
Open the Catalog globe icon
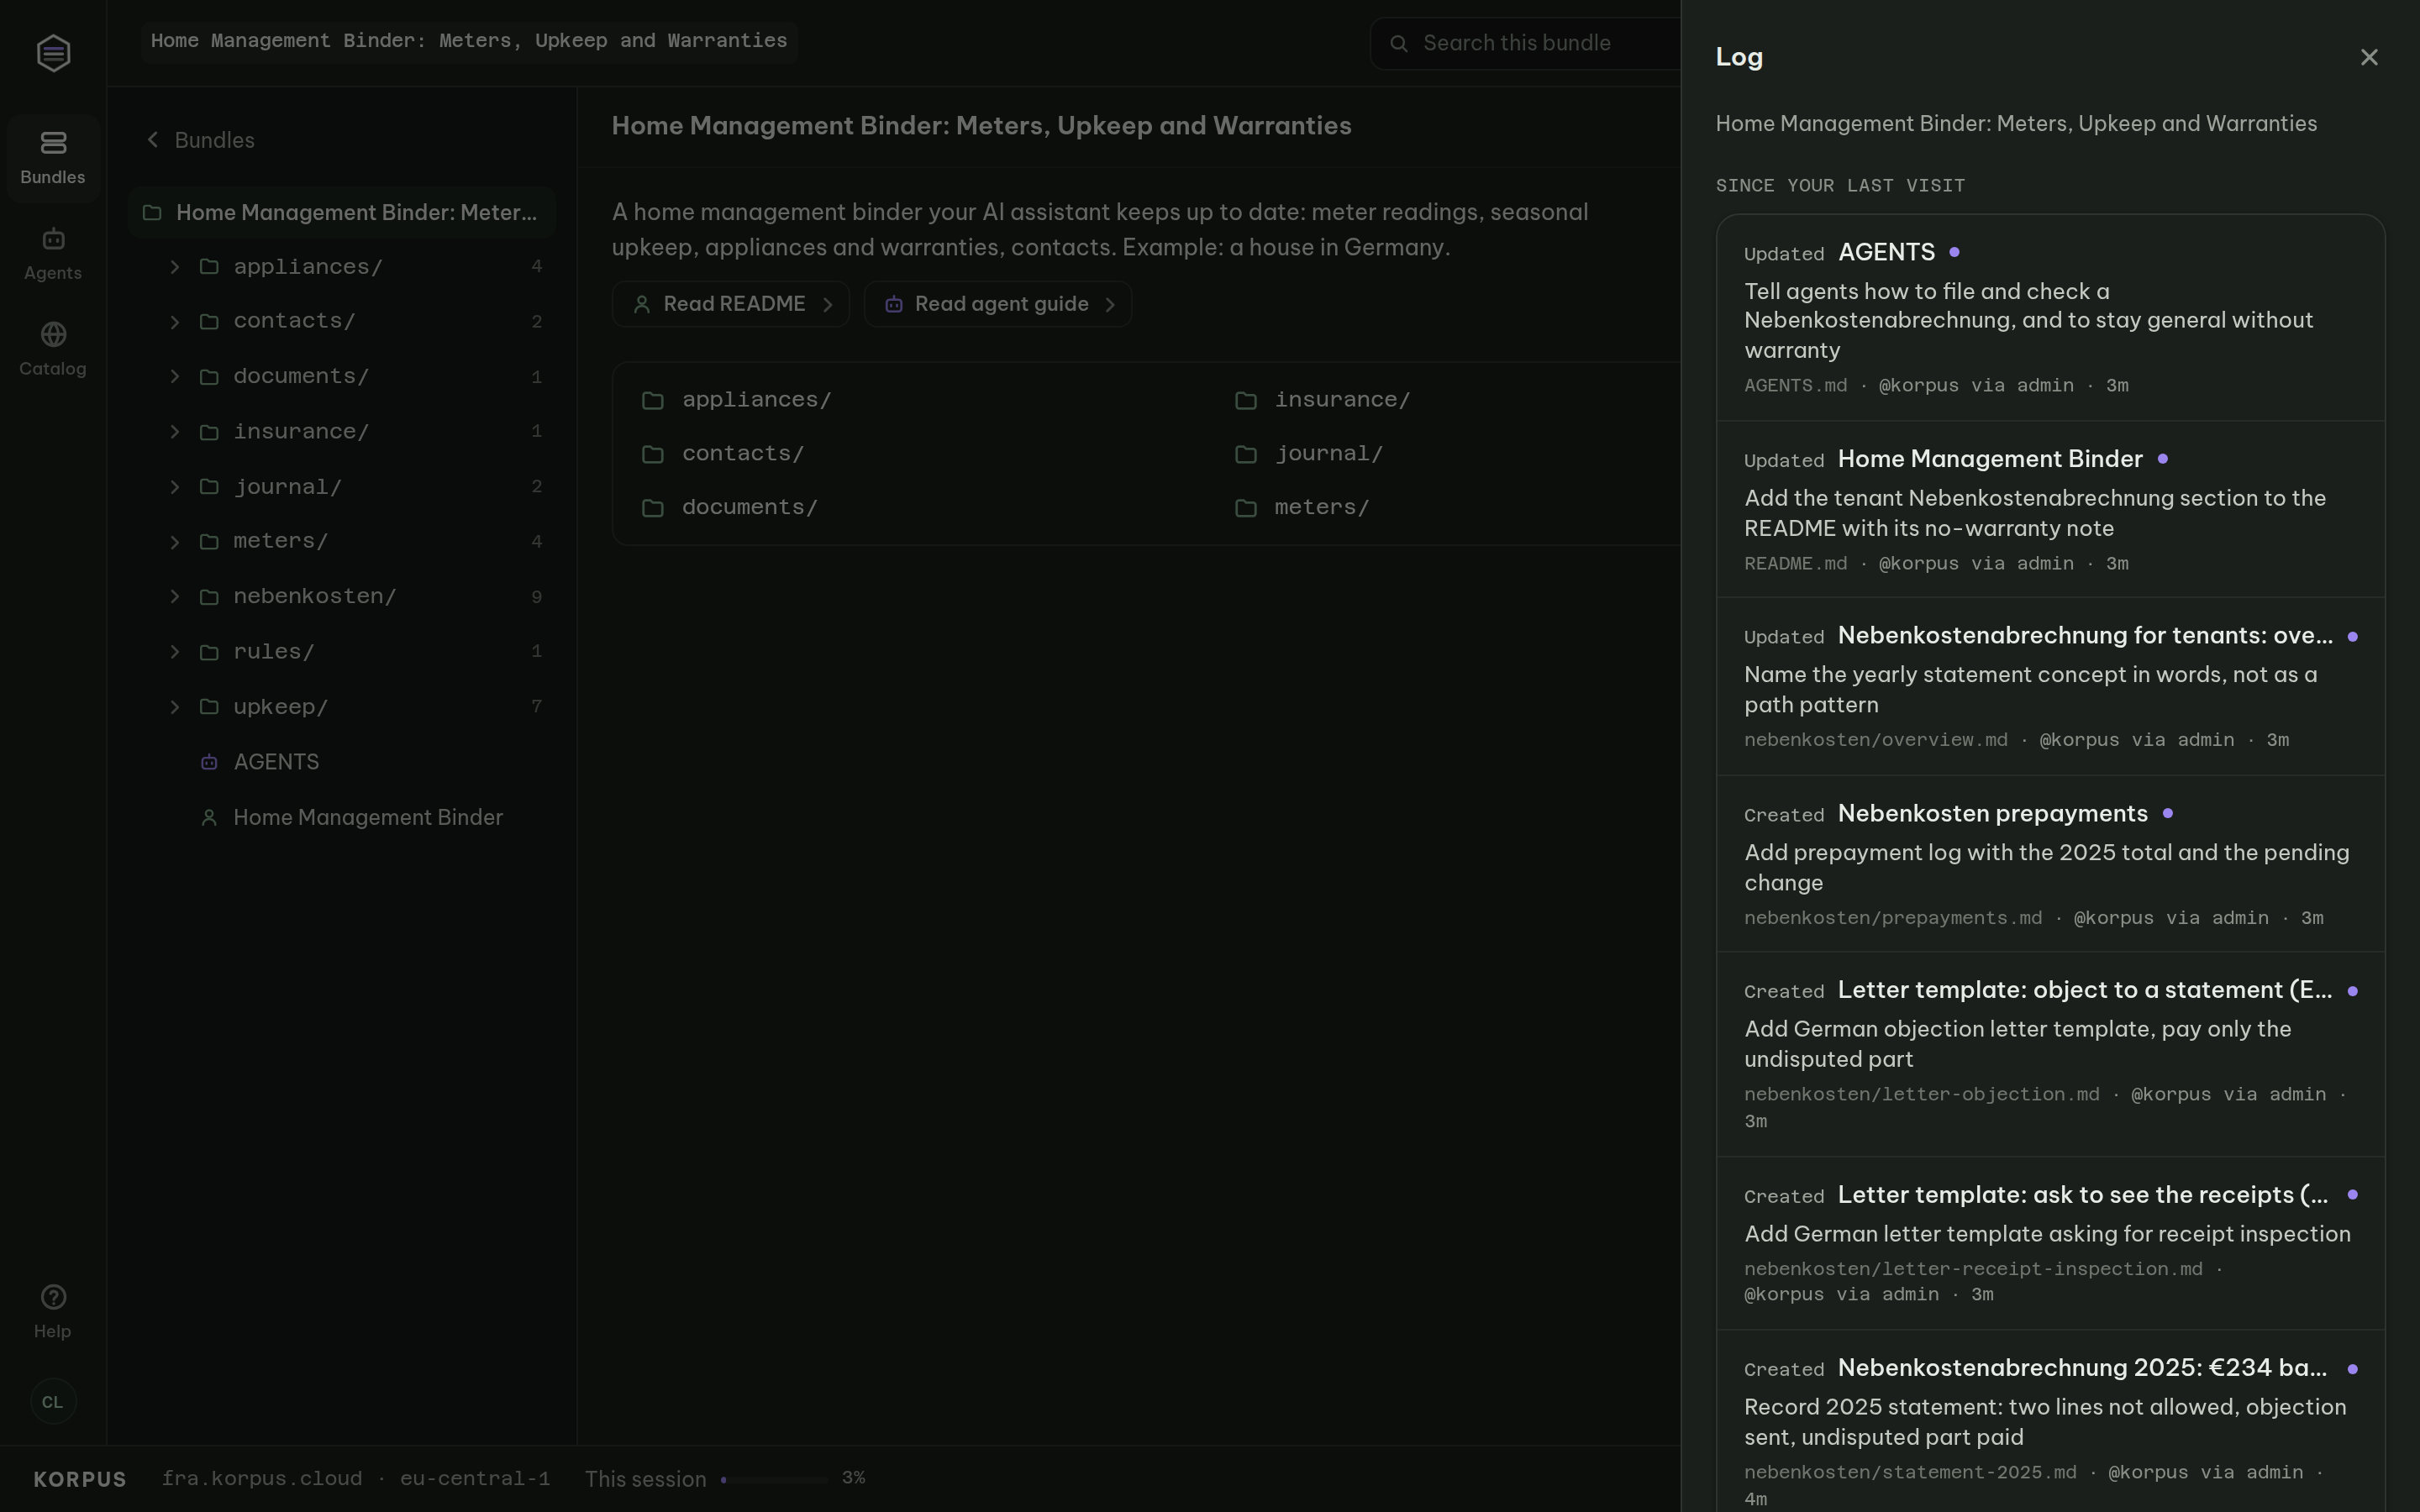coord(53,334)
